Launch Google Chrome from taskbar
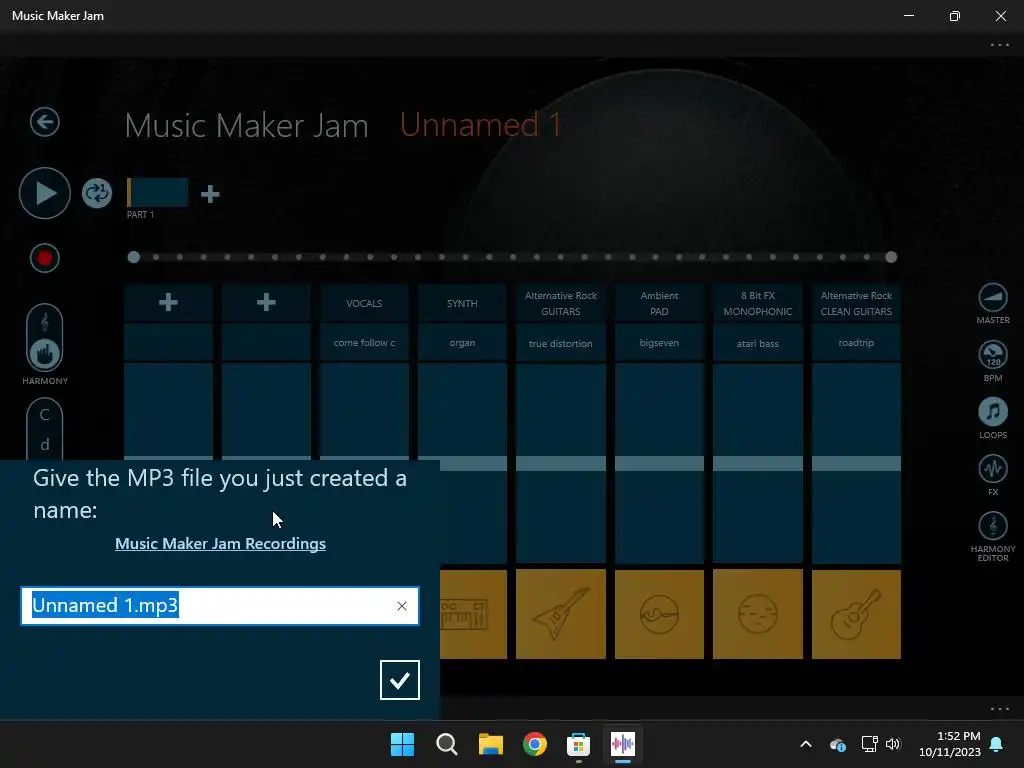1024x768 pixels. tap(535, 744)
